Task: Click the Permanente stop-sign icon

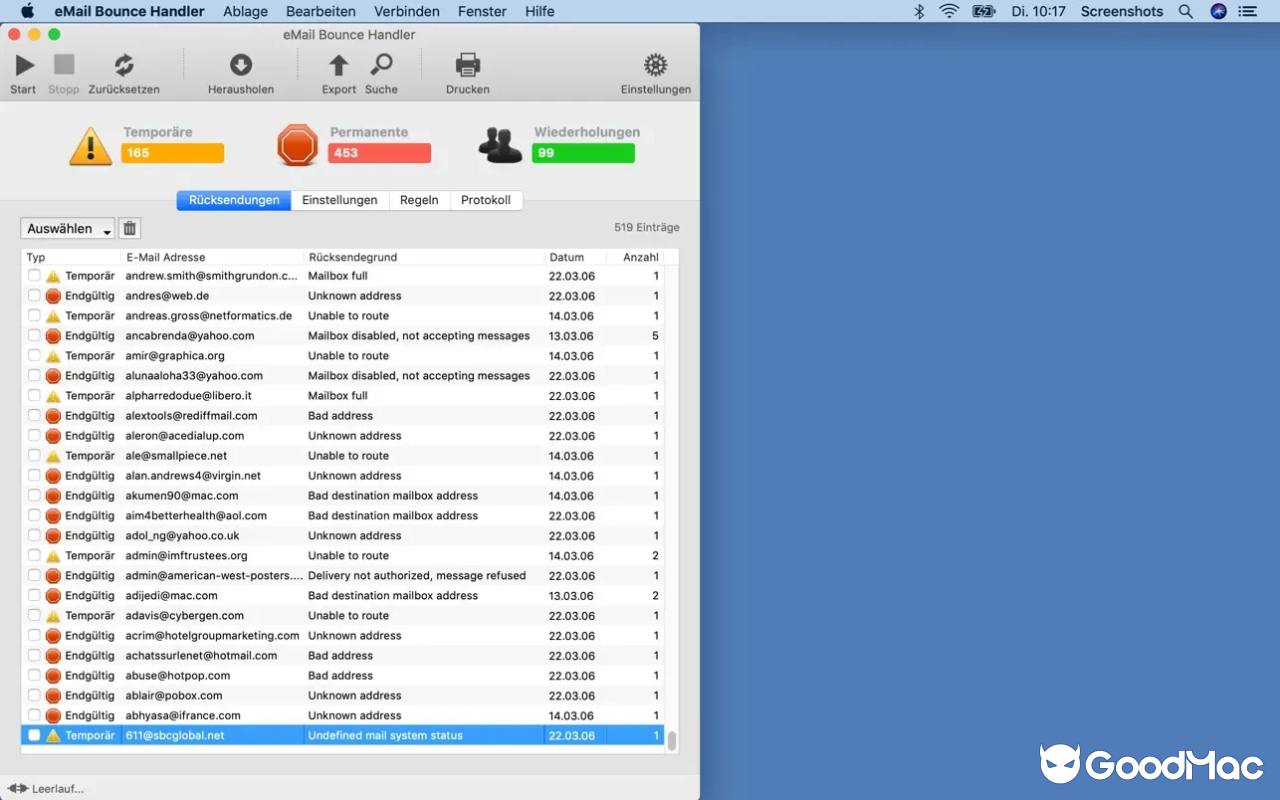Action: [297, 144]
